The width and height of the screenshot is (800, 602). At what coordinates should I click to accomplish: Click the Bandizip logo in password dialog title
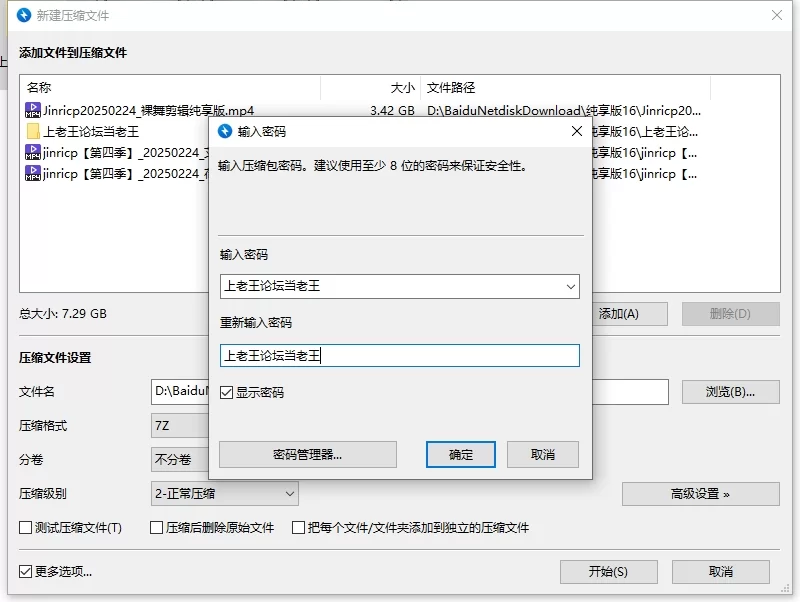tap(225, 131)
